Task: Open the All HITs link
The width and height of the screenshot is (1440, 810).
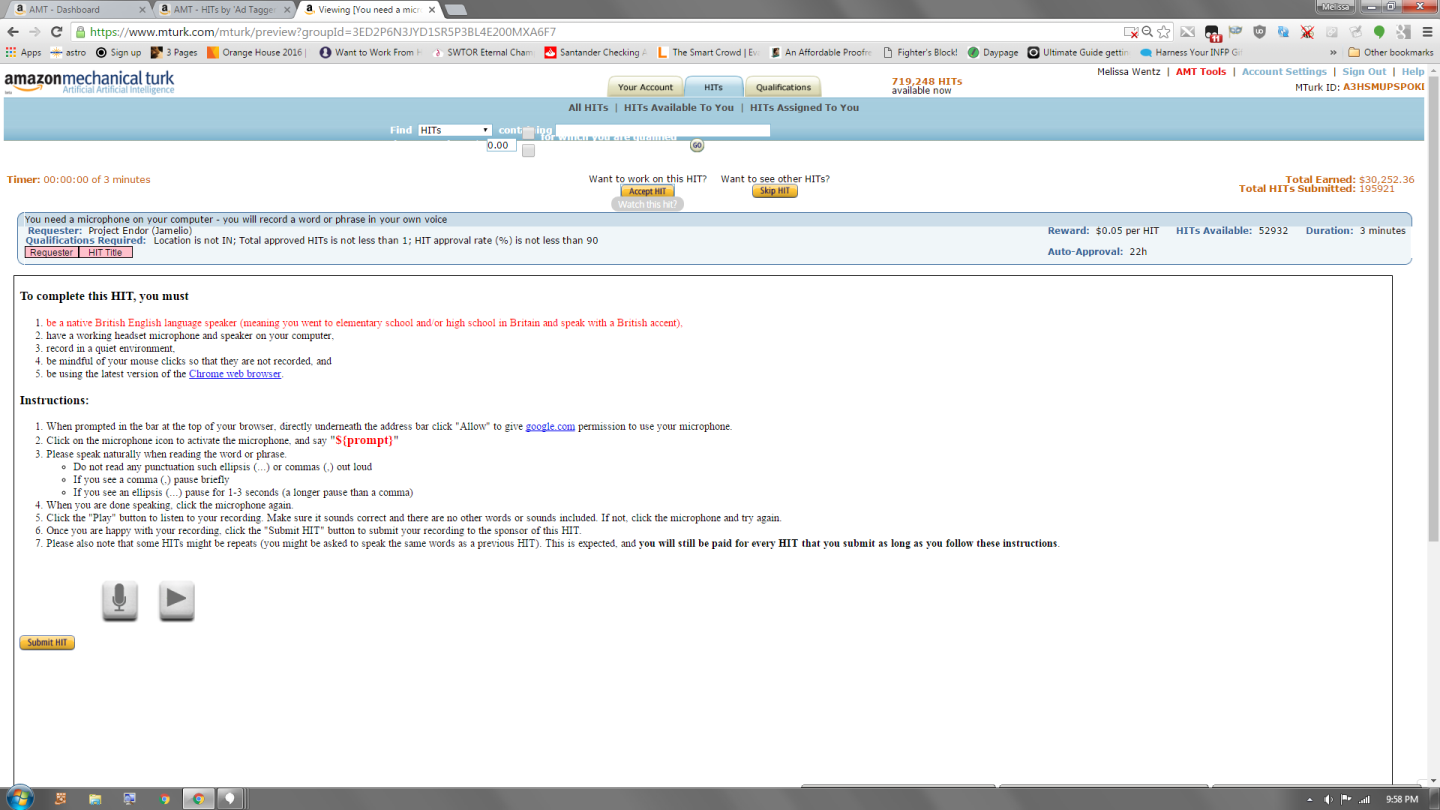Action: 588,107
